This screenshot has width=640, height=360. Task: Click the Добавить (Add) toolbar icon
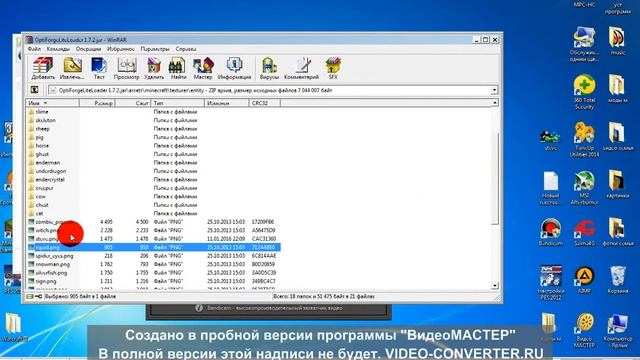[x=43, y=68]
